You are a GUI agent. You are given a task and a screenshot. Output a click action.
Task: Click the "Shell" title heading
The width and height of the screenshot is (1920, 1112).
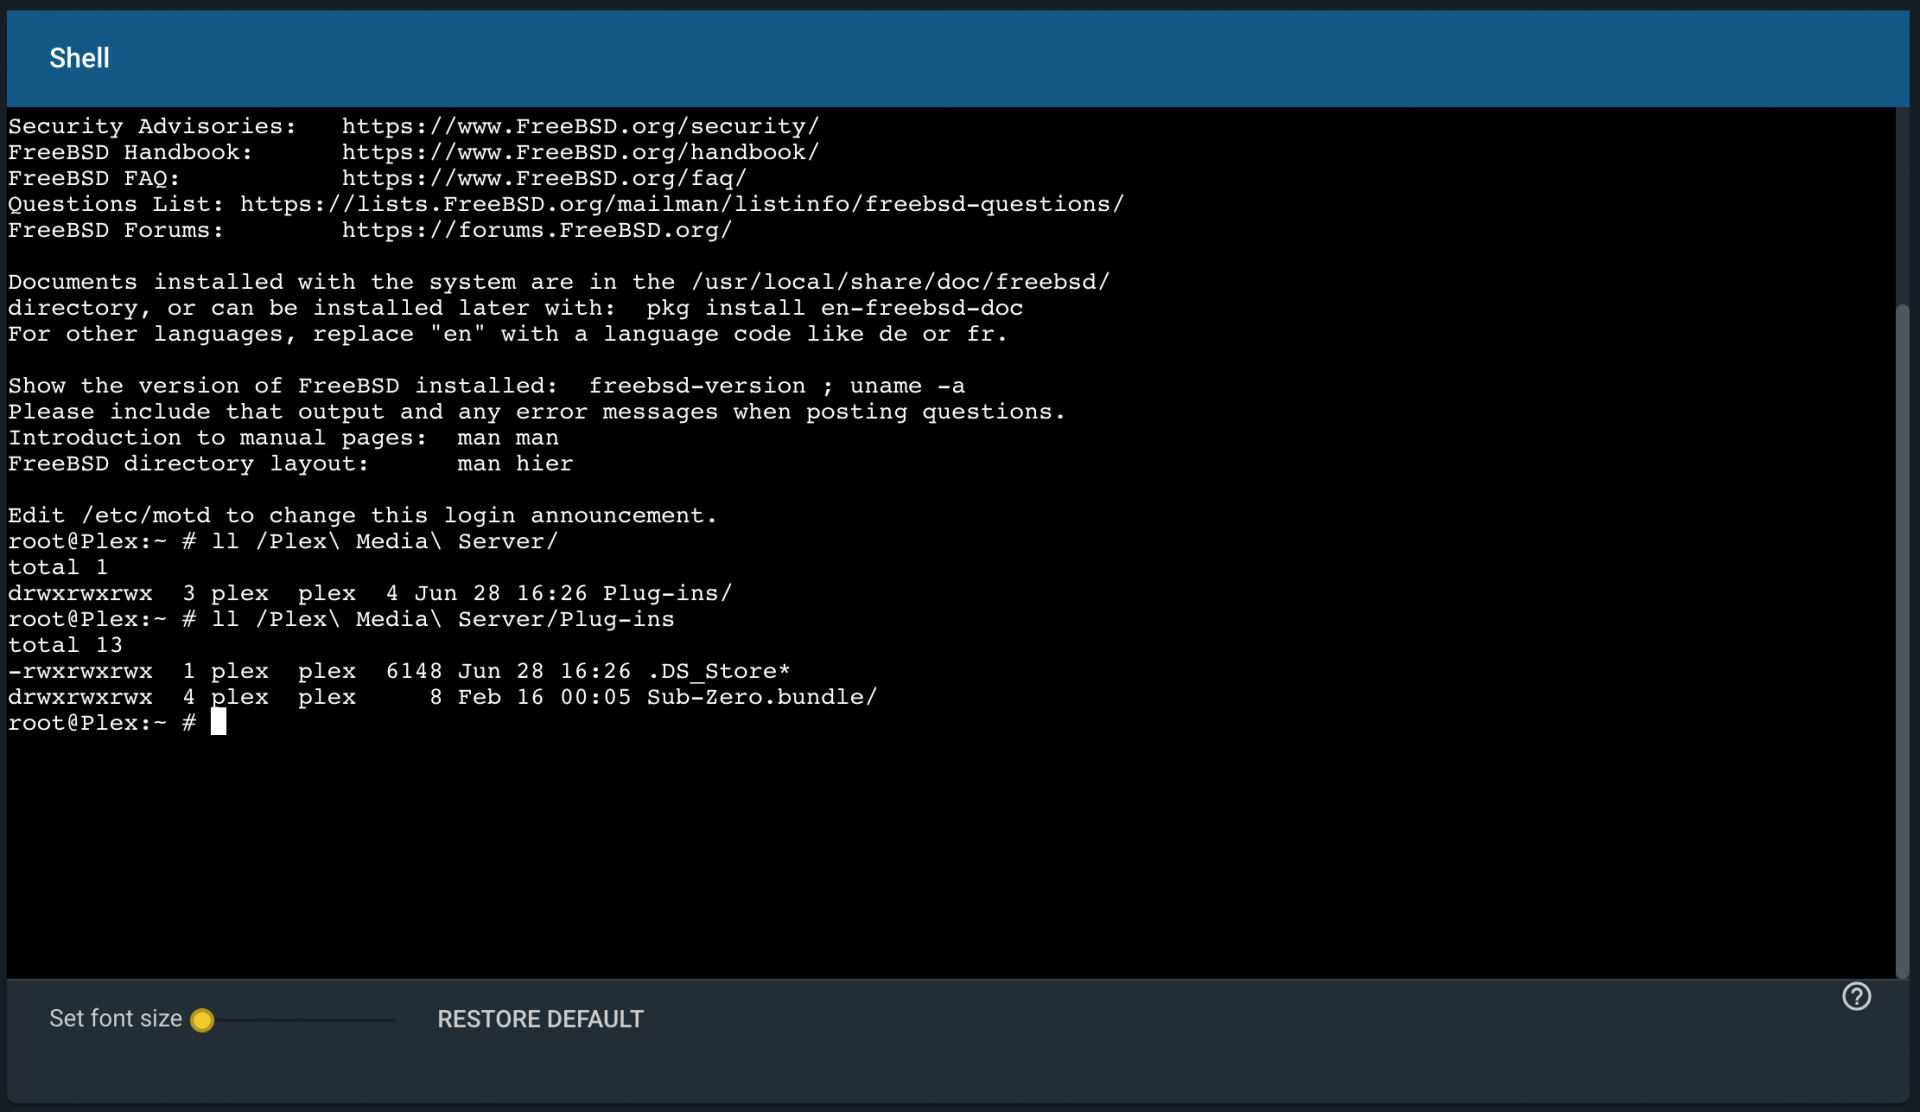(x=80, y=58)
